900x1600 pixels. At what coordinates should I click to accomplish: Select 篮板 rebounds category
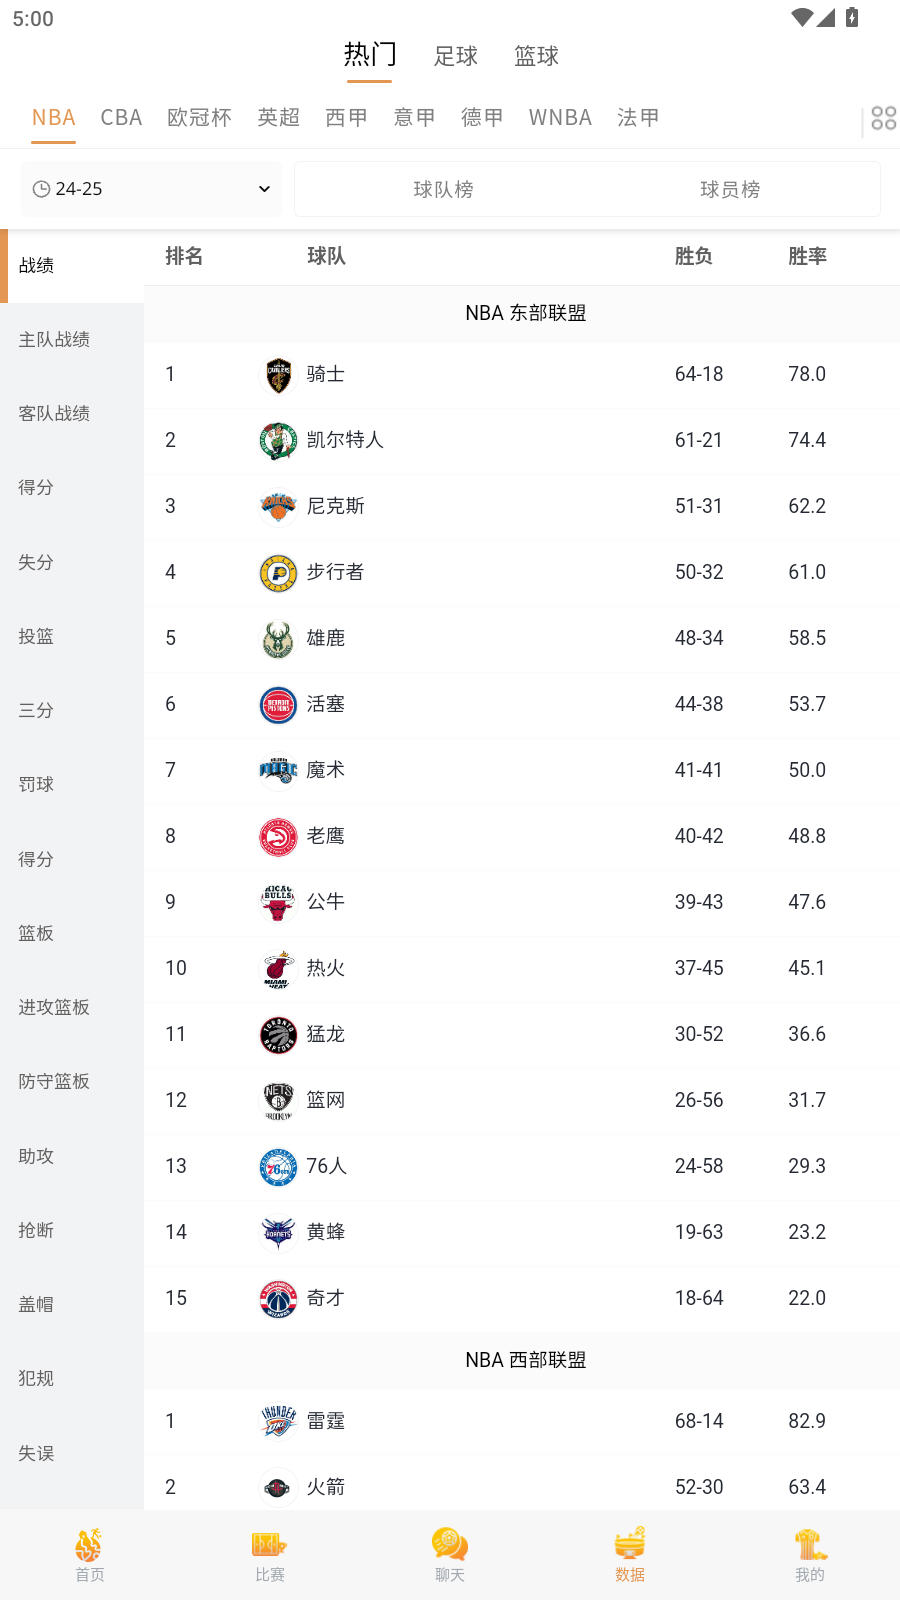point(35,933)
